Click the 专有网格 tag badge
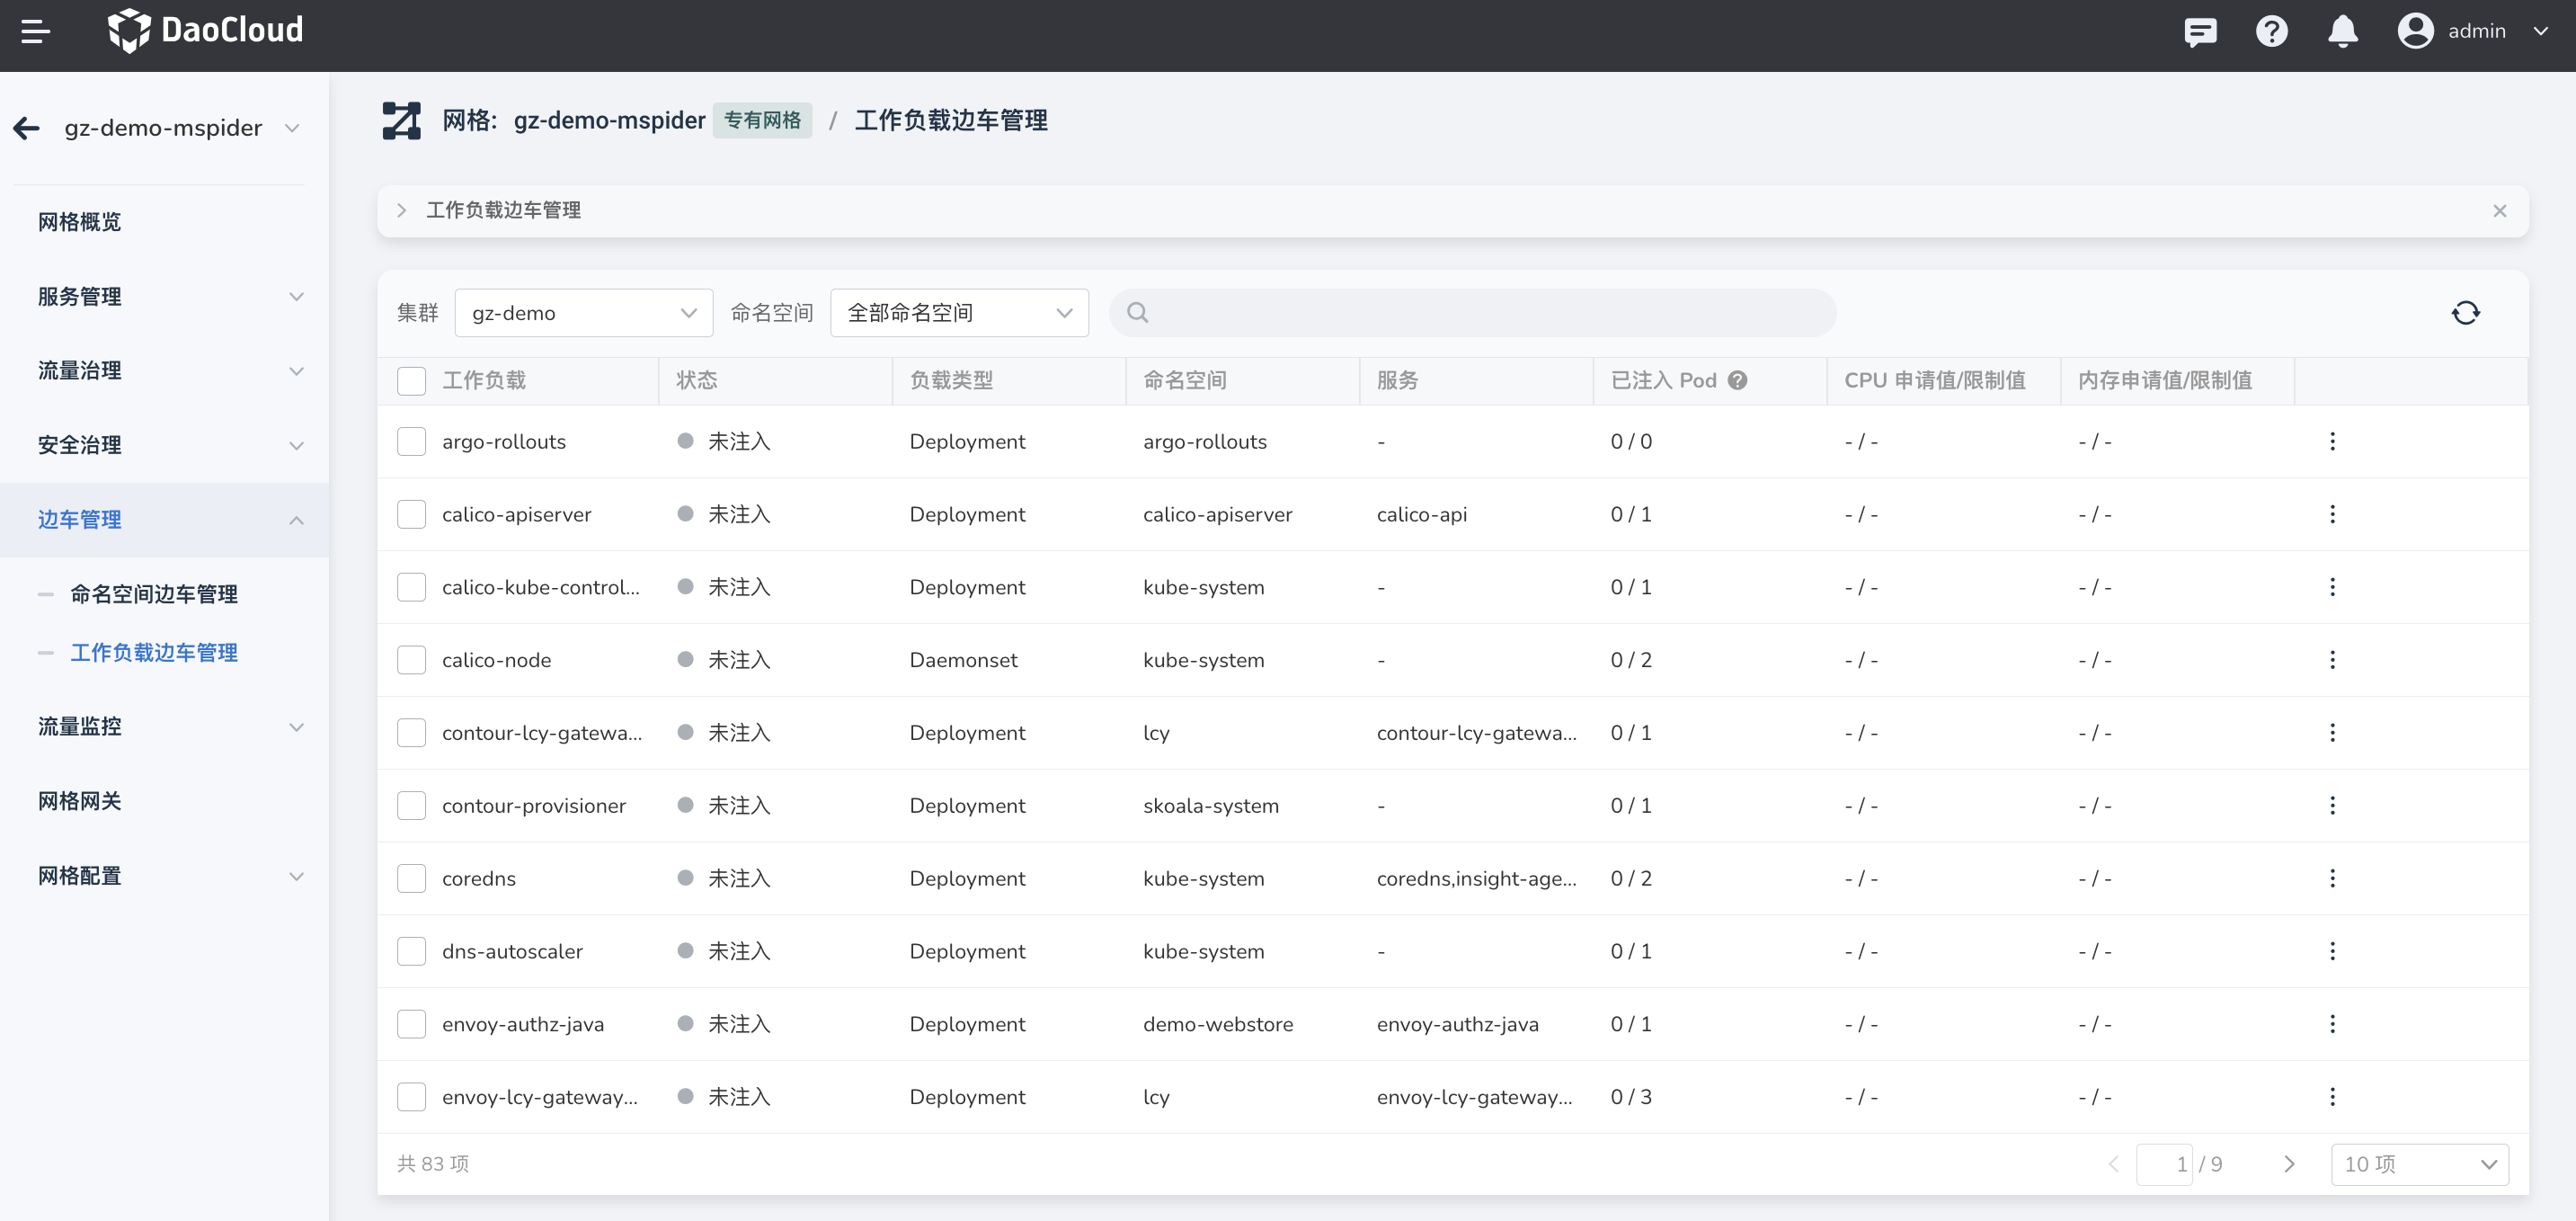The width and height of the screenshot is (2576, 1221). (x=762, y=121)
